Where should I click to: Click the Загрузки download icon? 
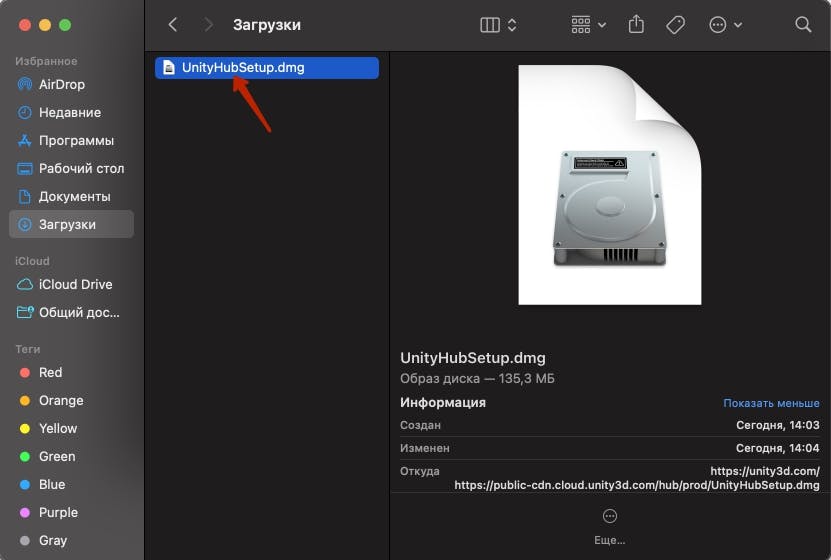(x=25, y=224)
